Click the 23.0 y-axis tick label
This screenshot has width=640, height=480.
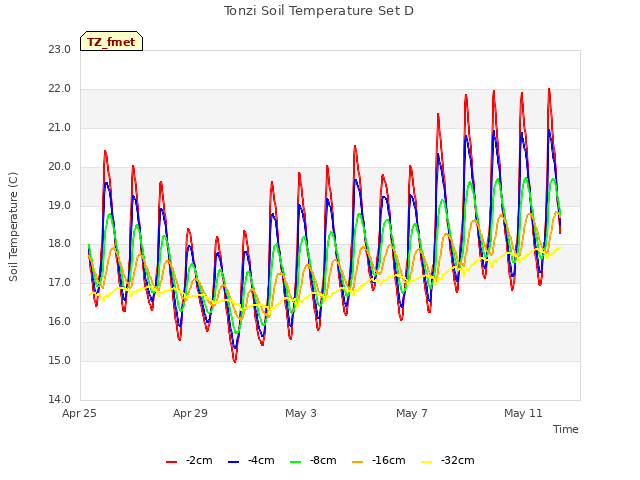pos(60,49)
